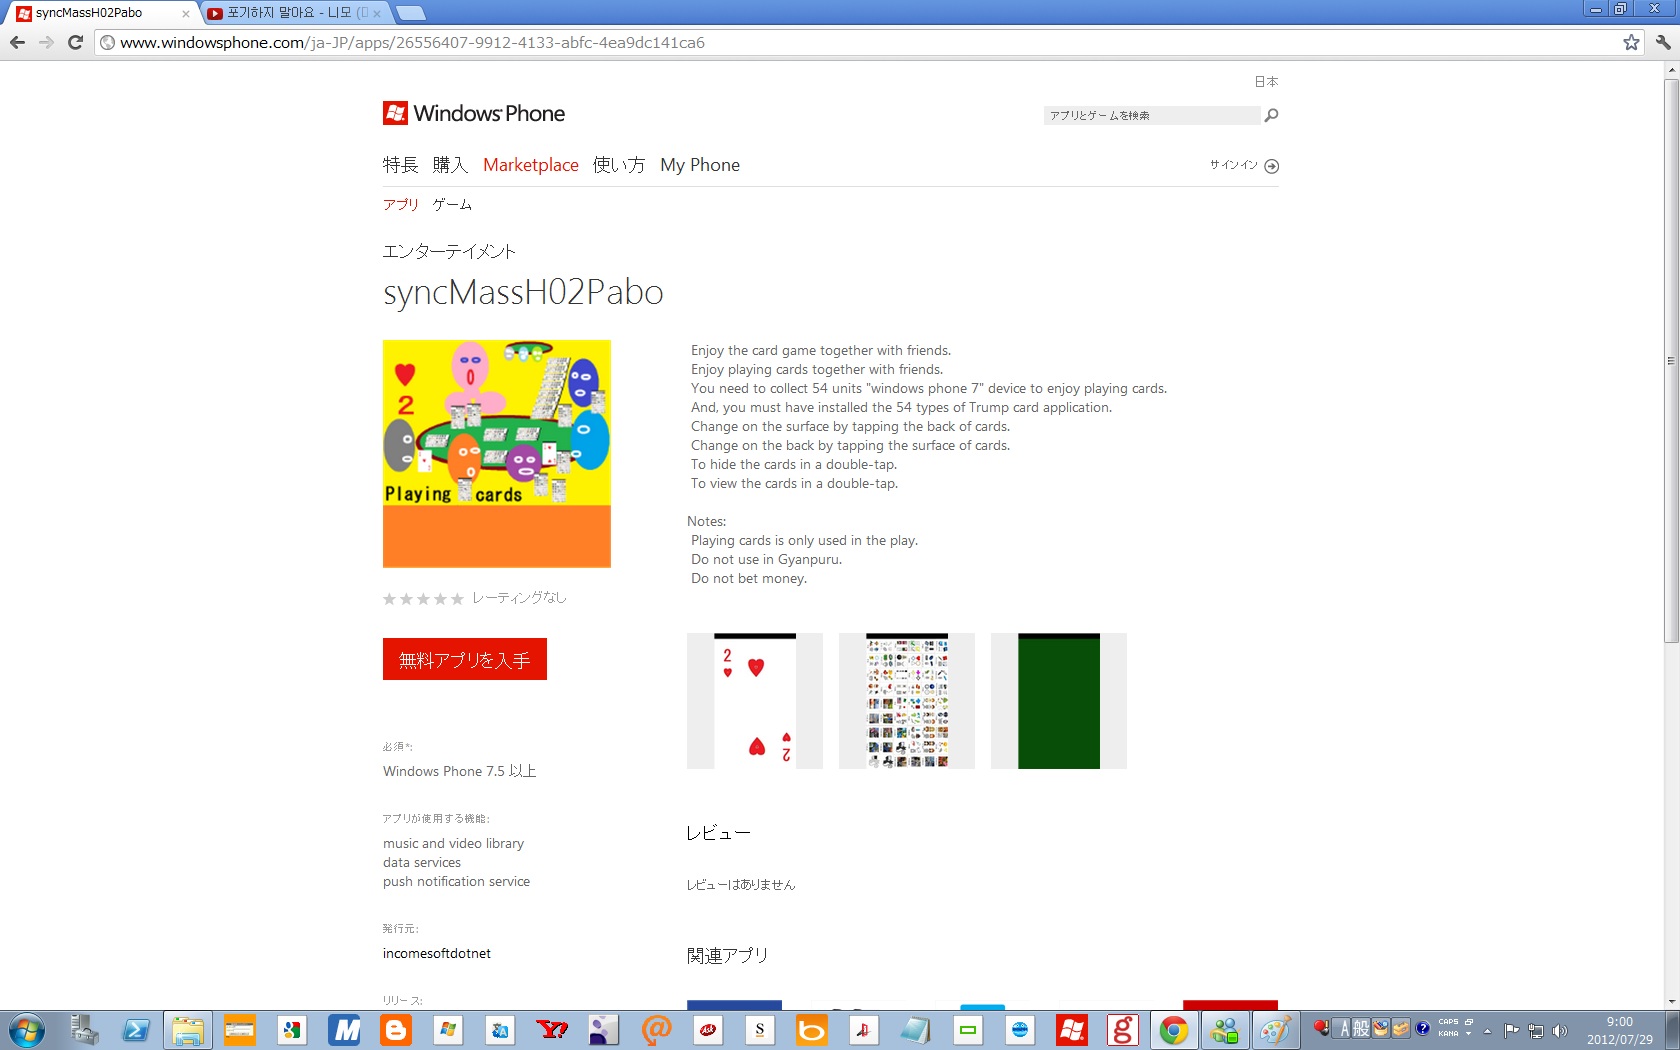Viewport: 1680px width, 1050px height.
Task: Open Windows Live Messenger on the taskbar
Action: pyautogui.click(x=1224, y=1030)
